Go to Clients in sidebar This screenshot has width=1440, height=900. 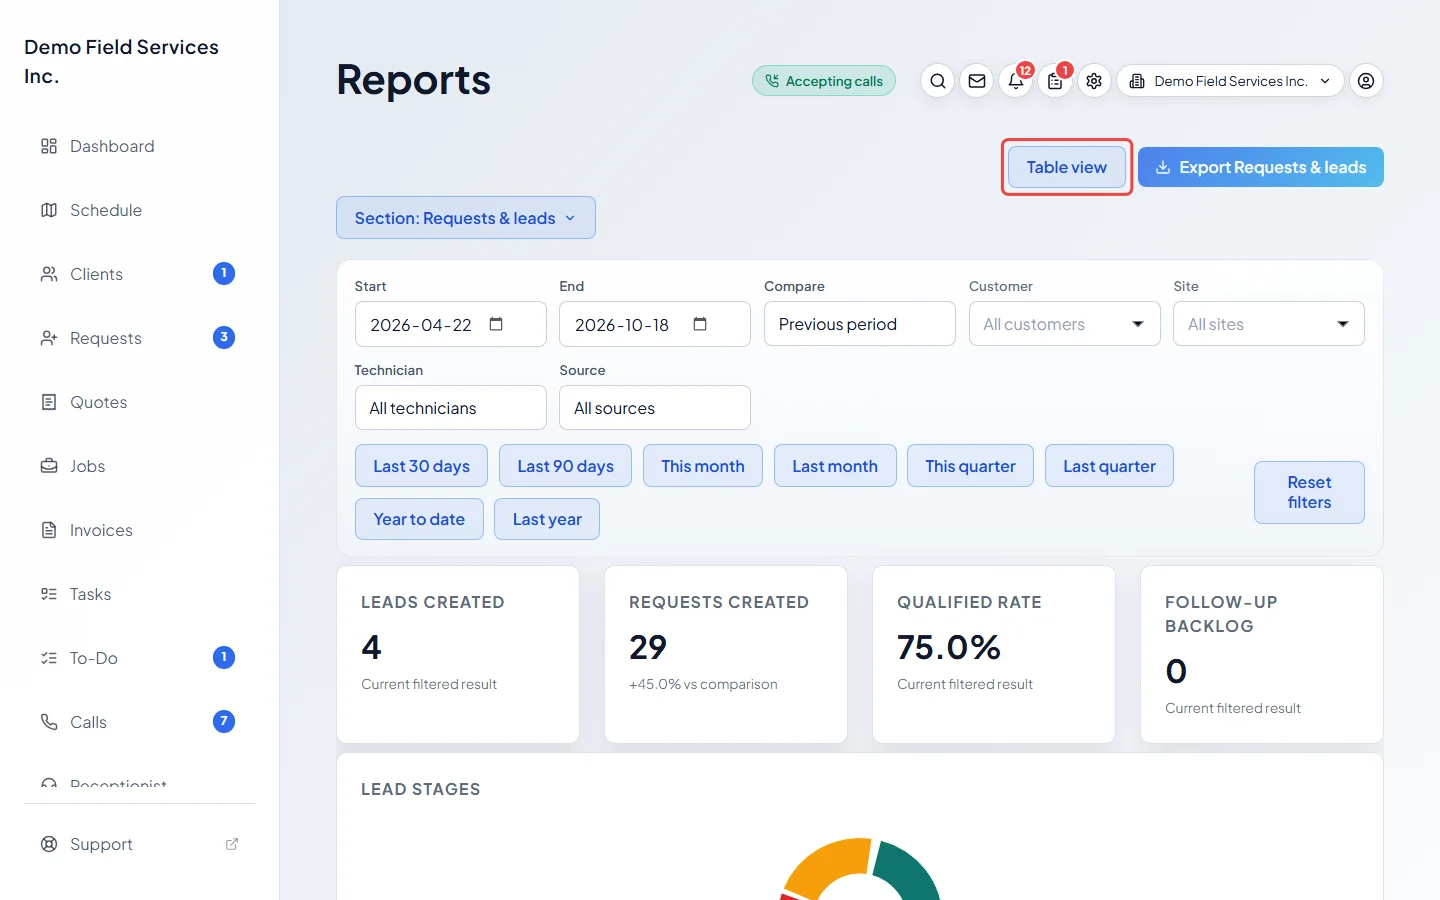click(138, 274)
